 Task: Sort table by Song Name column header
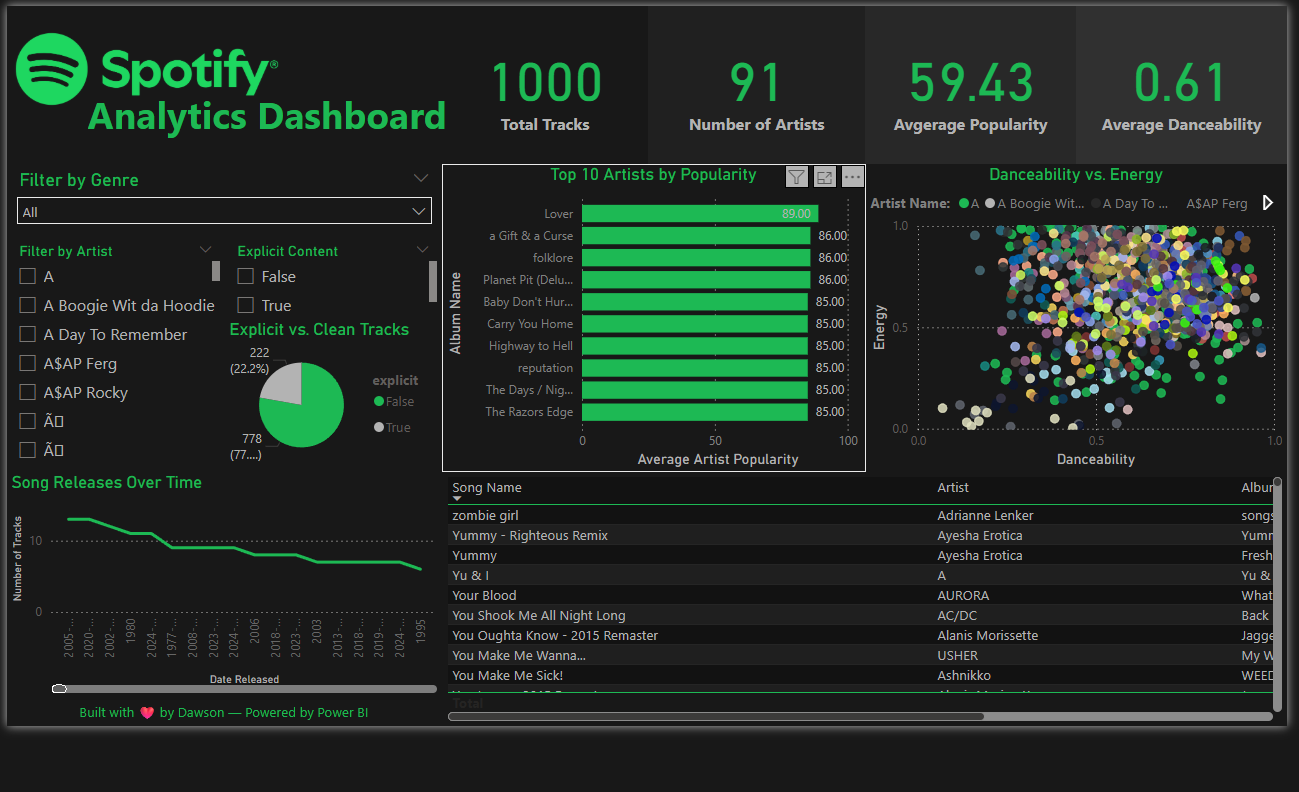click(487, 487)
